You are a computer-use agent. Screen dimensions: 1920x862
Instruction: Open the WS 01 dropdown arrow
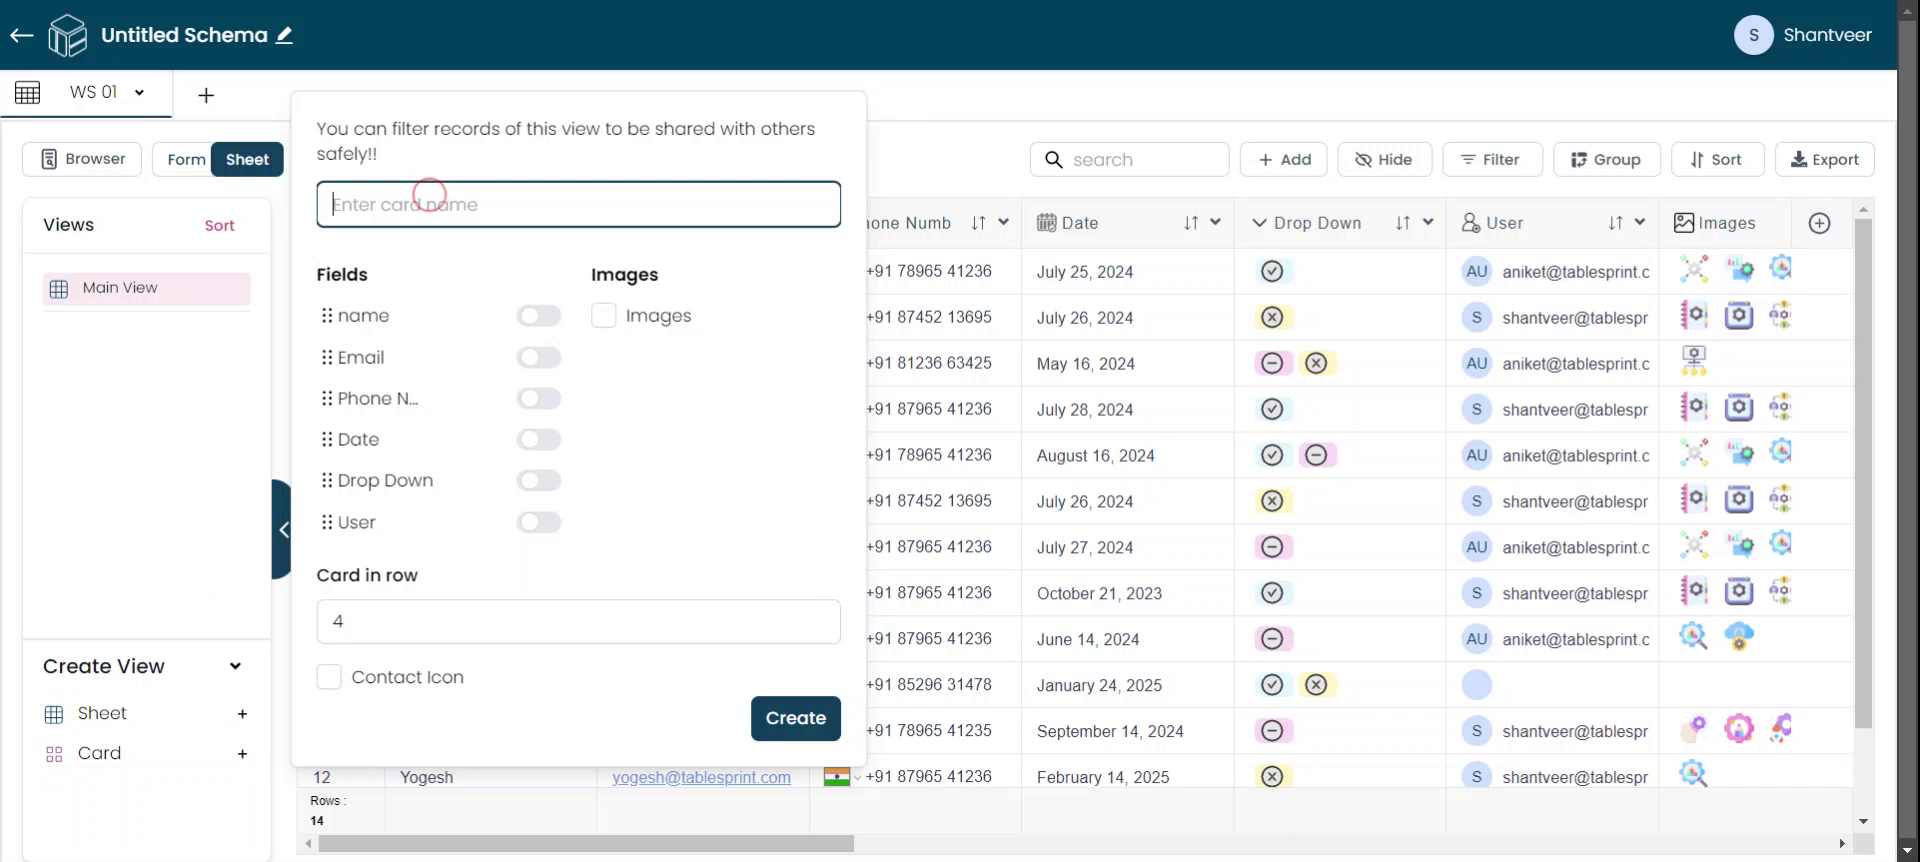(140, 93)
